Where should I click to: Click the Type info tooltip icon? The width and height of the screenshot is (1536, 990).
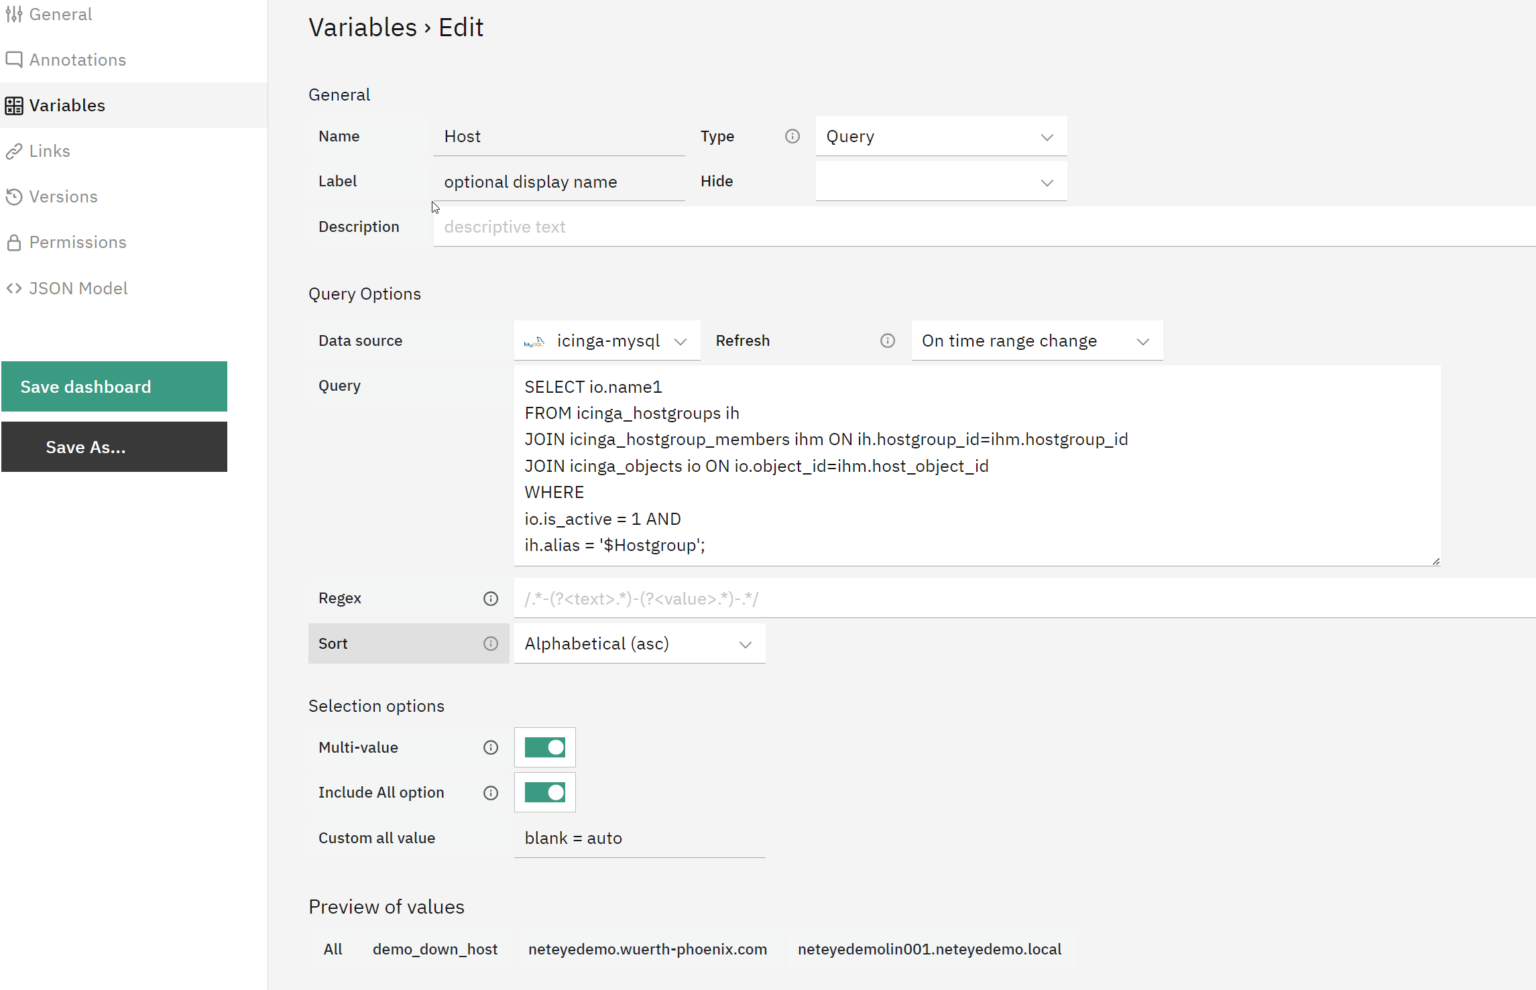point(792,136)
